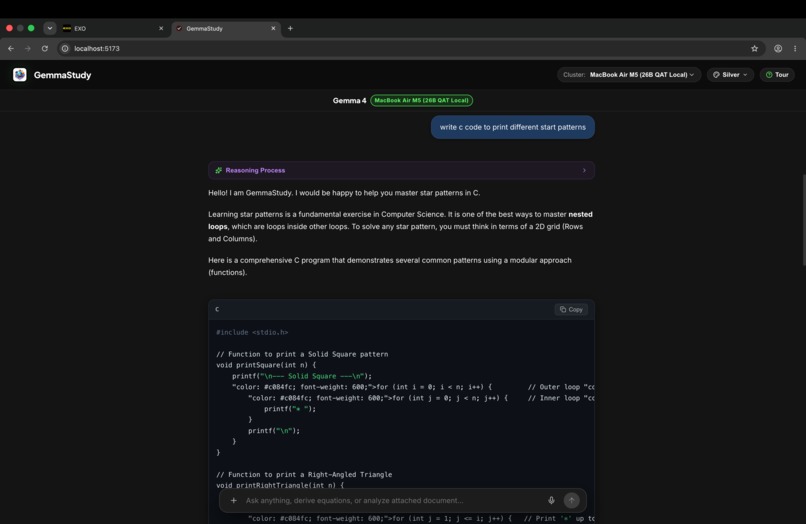Image resolution: width=806 pixels, height=524 pixels.
Task: Reload the localhost page
Action: (x=45, y=48)
